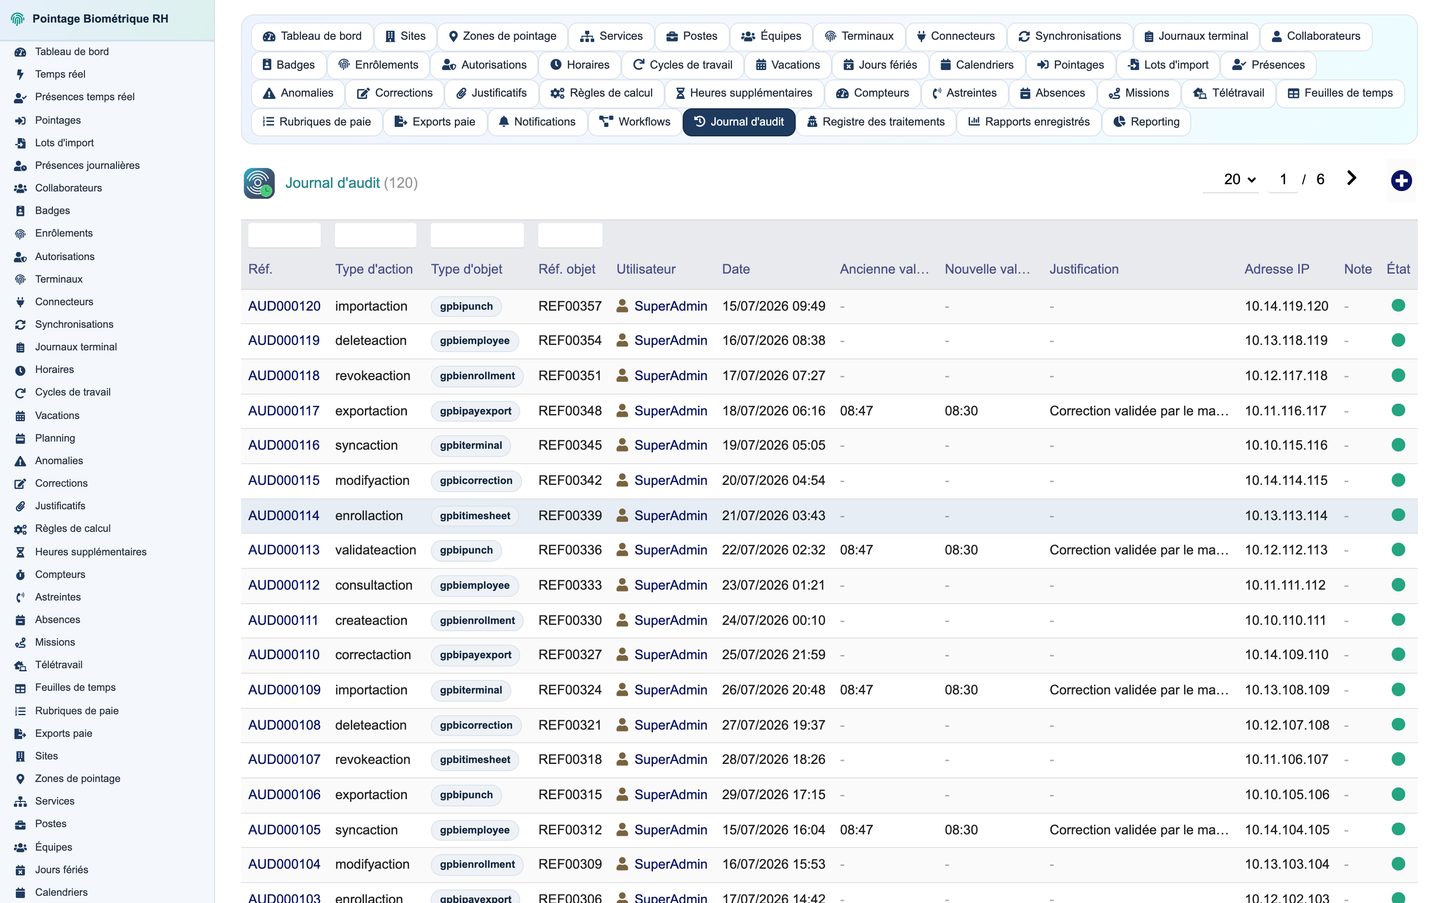Open Présences temps réel in sidebar

click(x=84, y=97)
